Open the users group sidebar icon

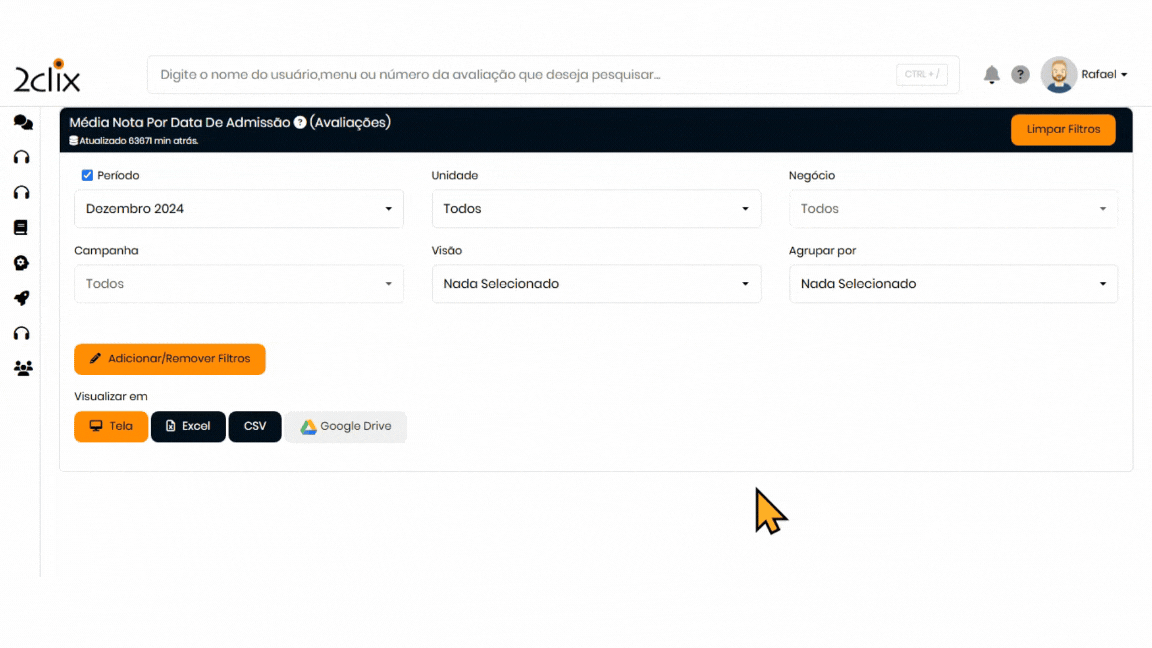[22, 368]
